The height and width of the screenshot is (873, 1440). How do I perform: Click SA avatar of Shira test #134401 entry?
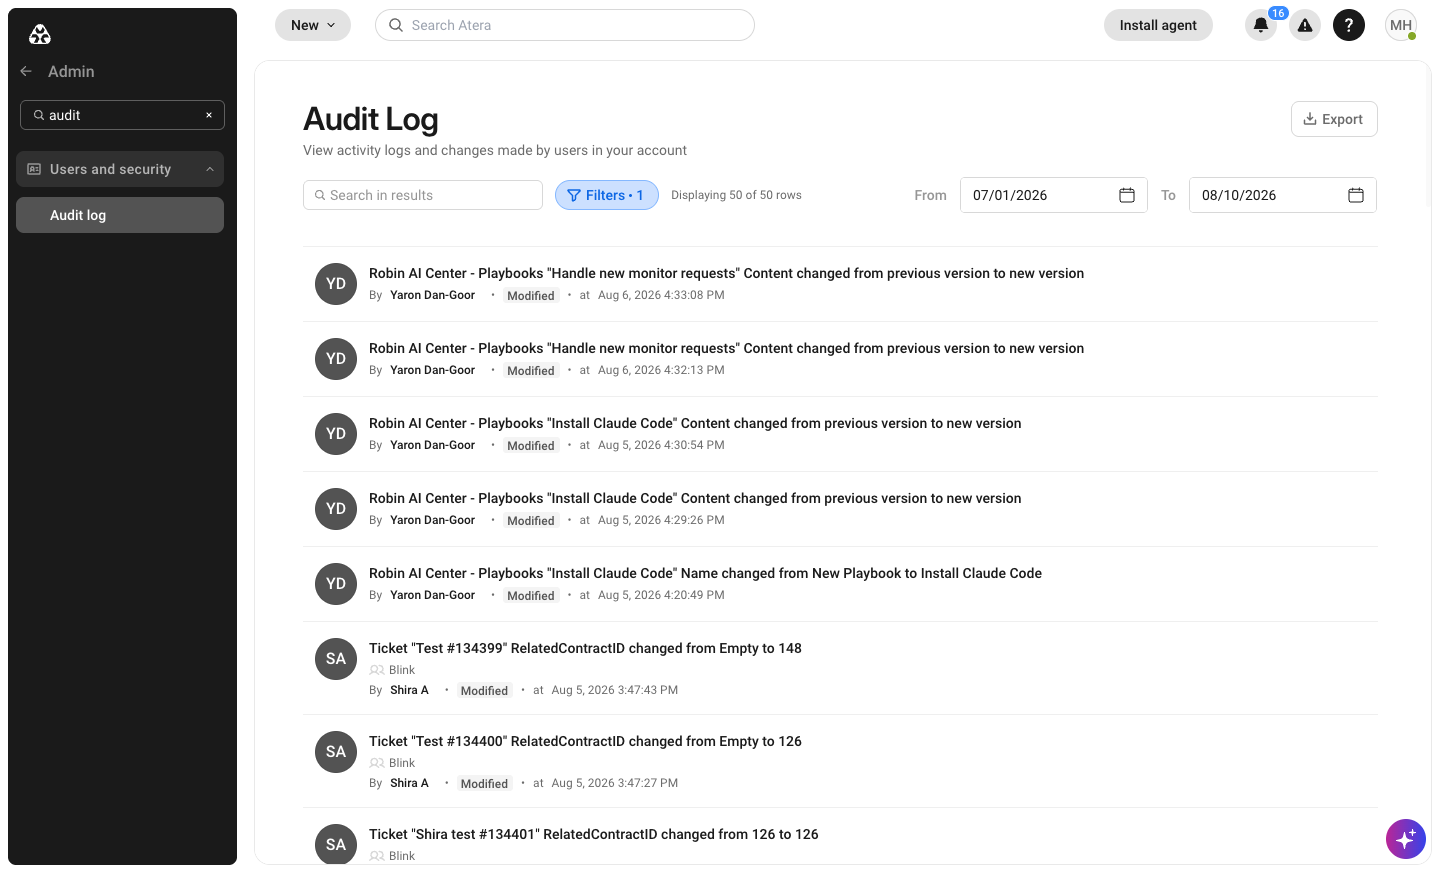(336, 845)
